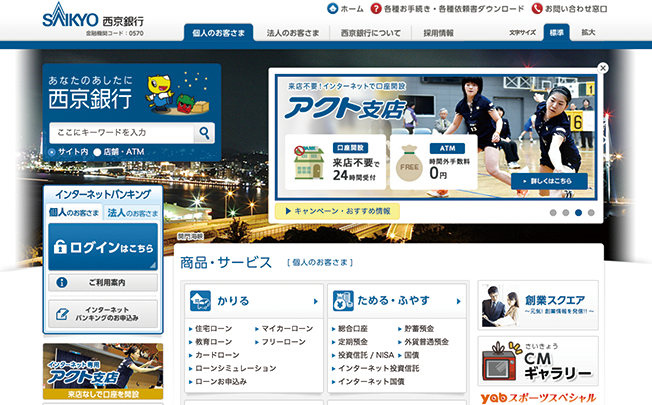Switch internet banking to 法人のお客さま tab
Viewport: 652px width, 405px height.
133,213
